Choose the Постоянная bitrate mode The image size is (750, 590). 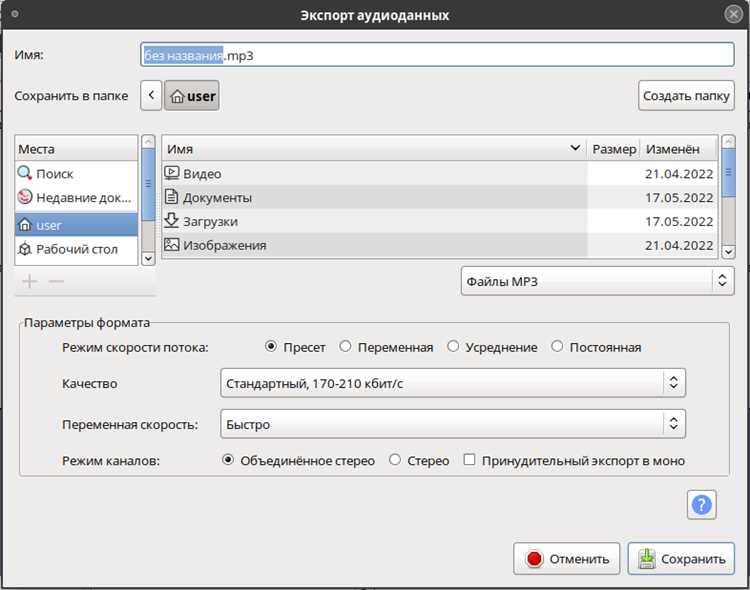[x=557, y=346]
